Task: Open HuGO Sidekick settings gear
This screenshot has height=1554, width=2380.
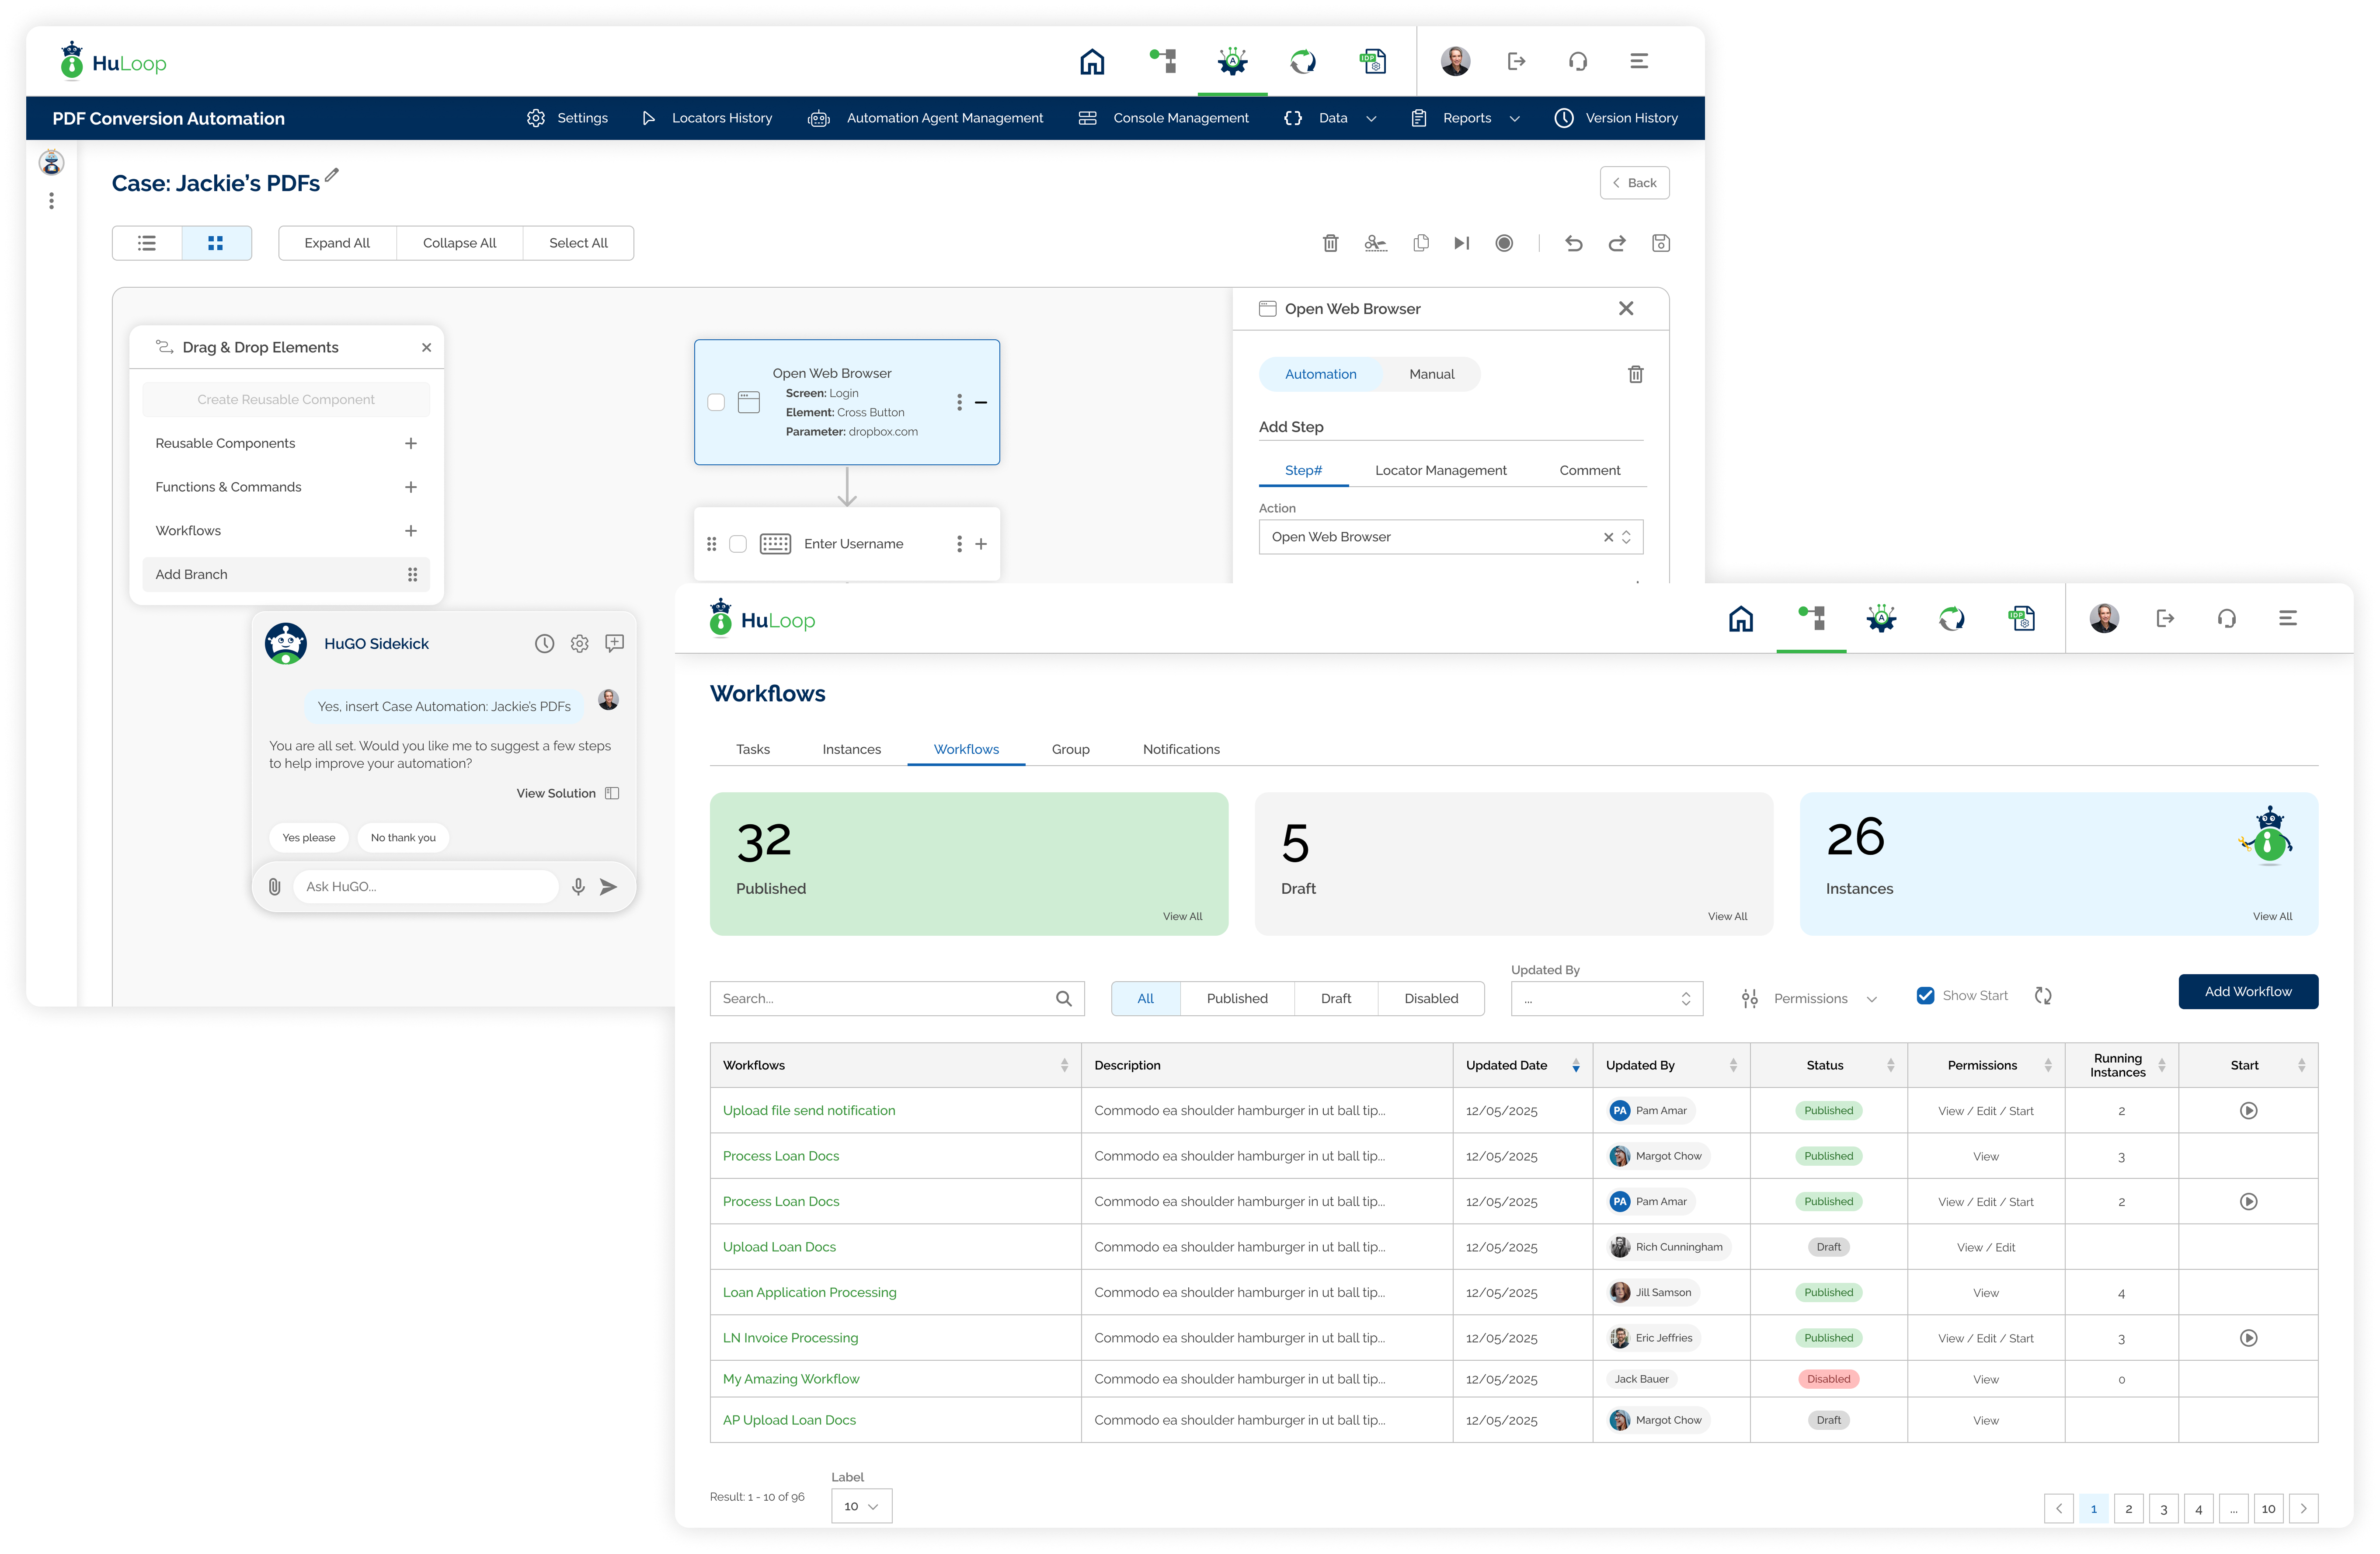Action: 580,644
